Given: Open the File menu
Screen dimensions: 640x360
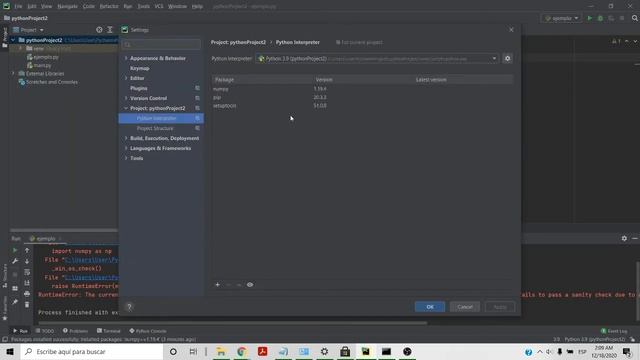Looking at the screenshot, I should [x=18, y=6].
